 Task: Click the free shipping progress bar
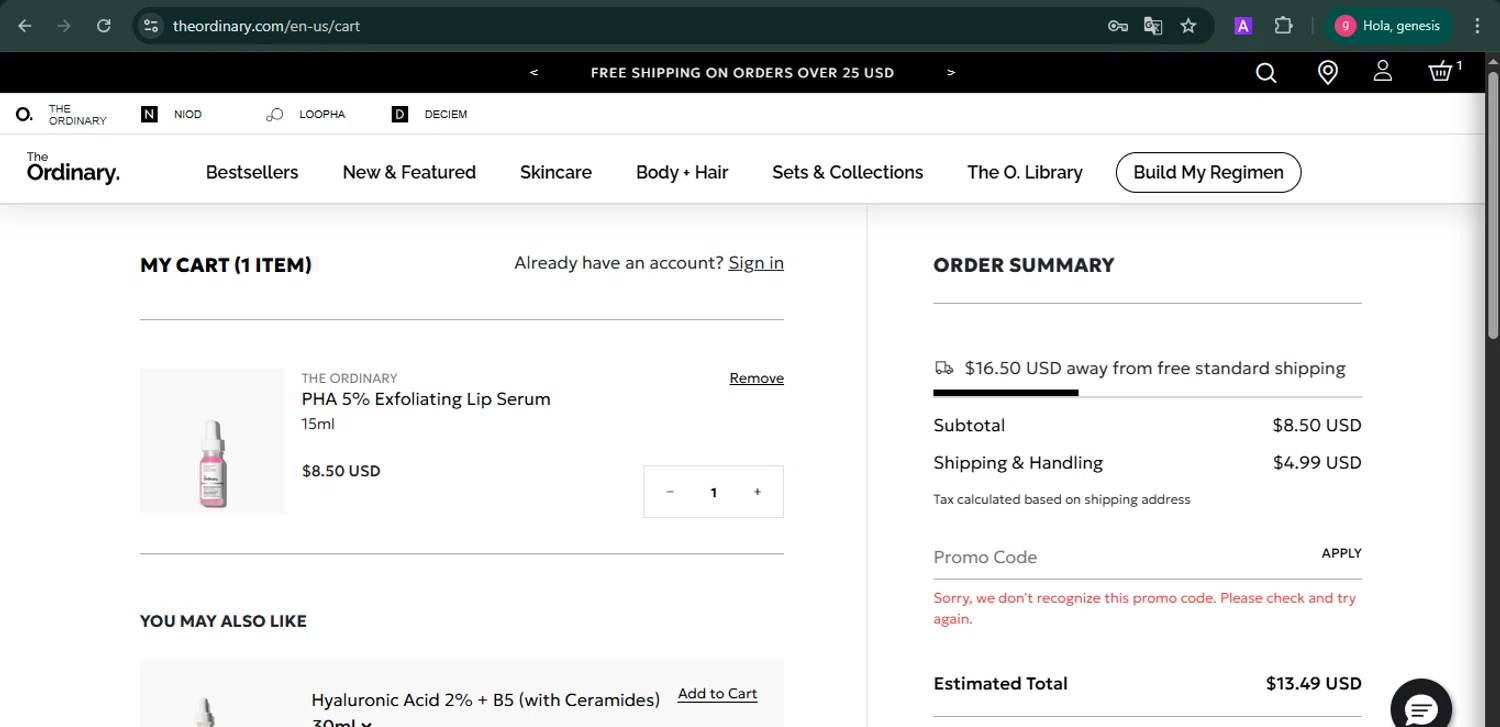pos(1147,393)
